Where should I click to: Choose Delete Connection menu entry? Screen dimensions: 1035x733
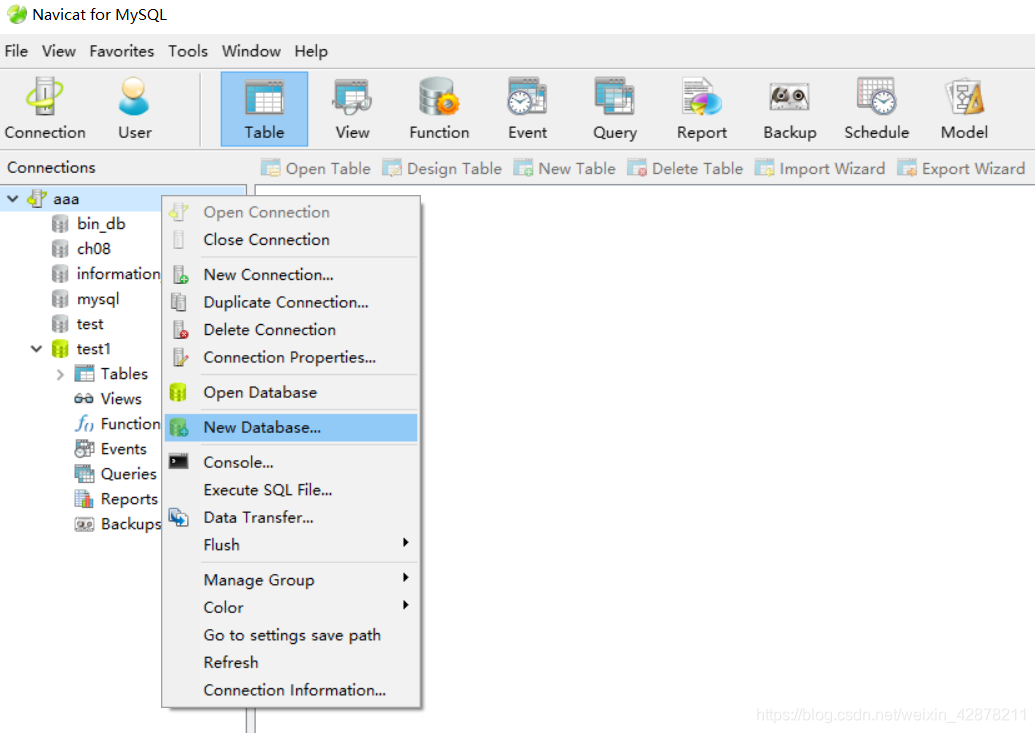(291, 330)
